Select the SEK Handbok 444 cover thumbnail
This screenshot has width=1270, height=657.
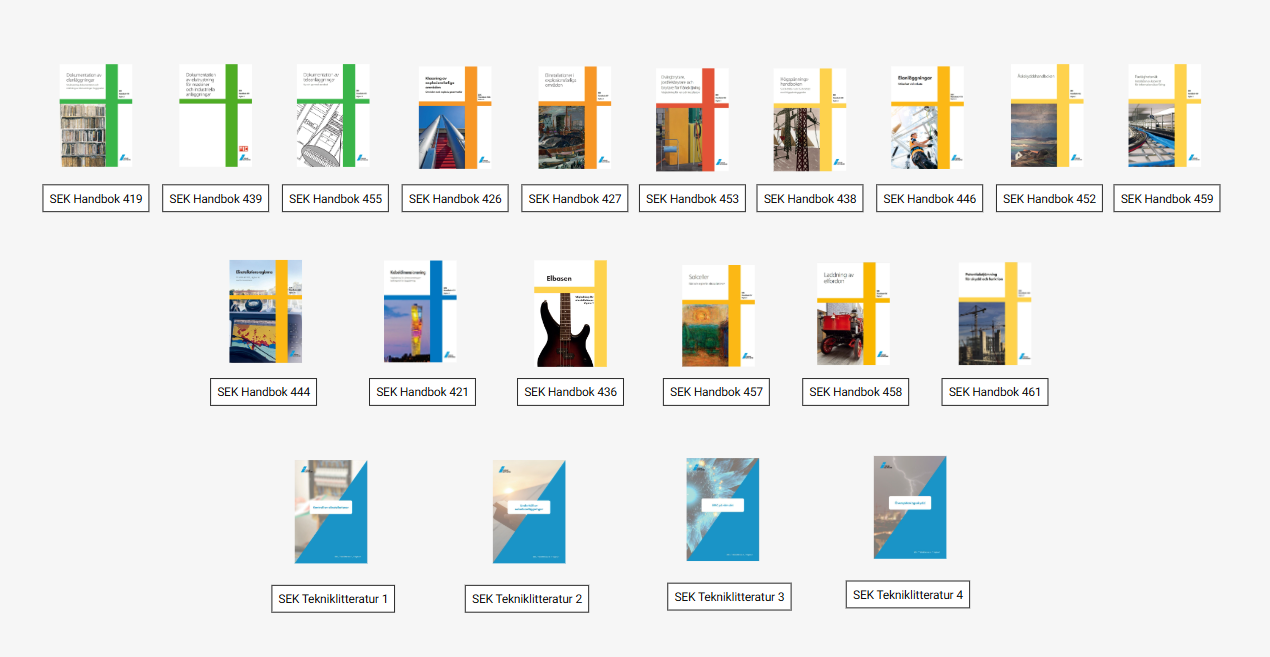265,311
